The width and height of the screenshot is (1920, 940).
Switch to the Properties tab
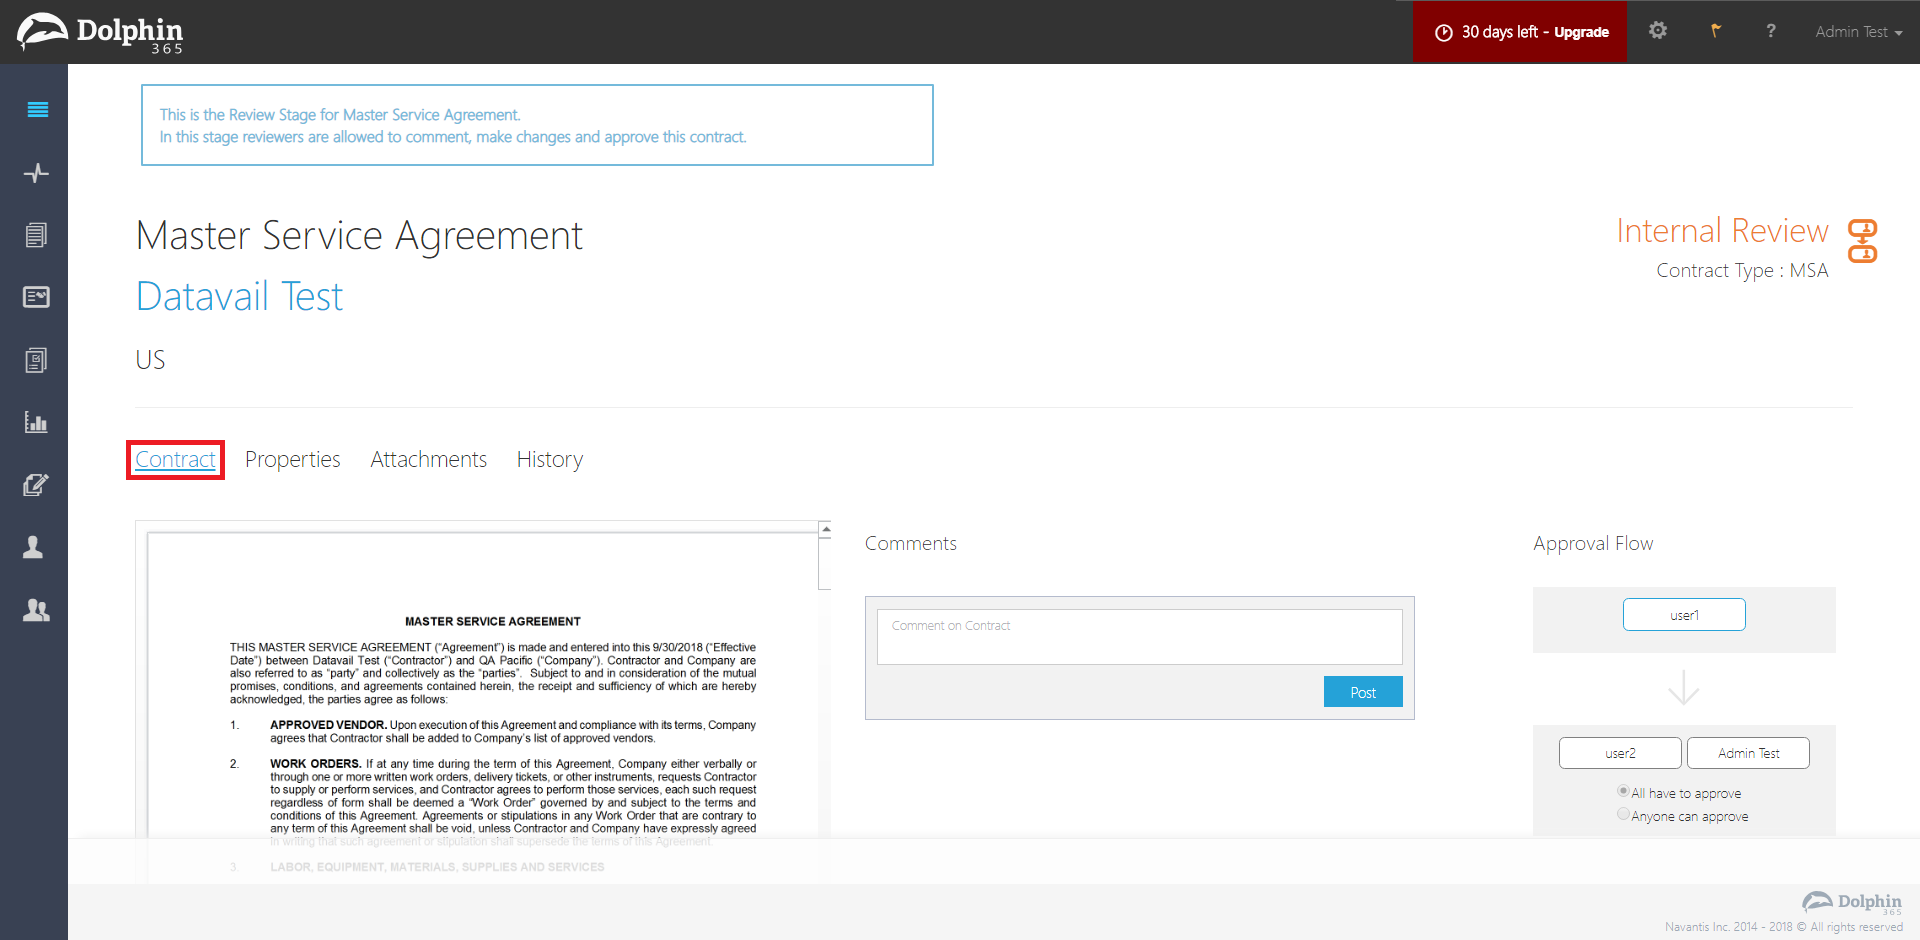292,460
